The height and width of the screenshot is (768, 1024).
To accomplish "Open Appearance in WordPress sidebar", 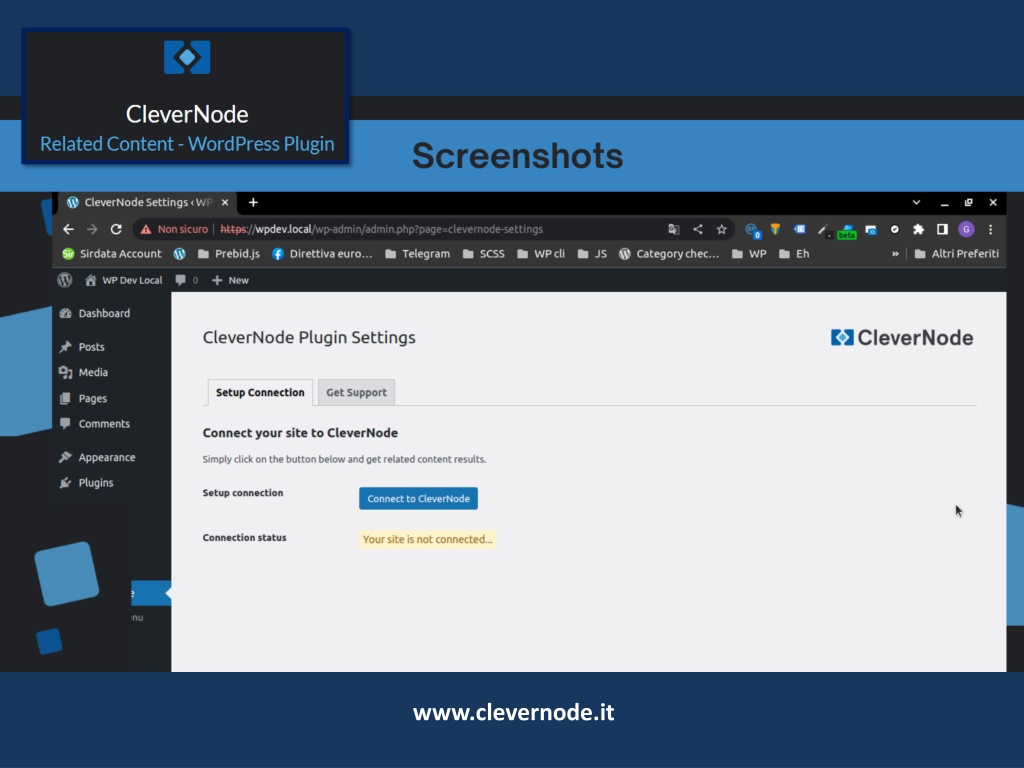I will pyautogui.click(x=97, y=457).
